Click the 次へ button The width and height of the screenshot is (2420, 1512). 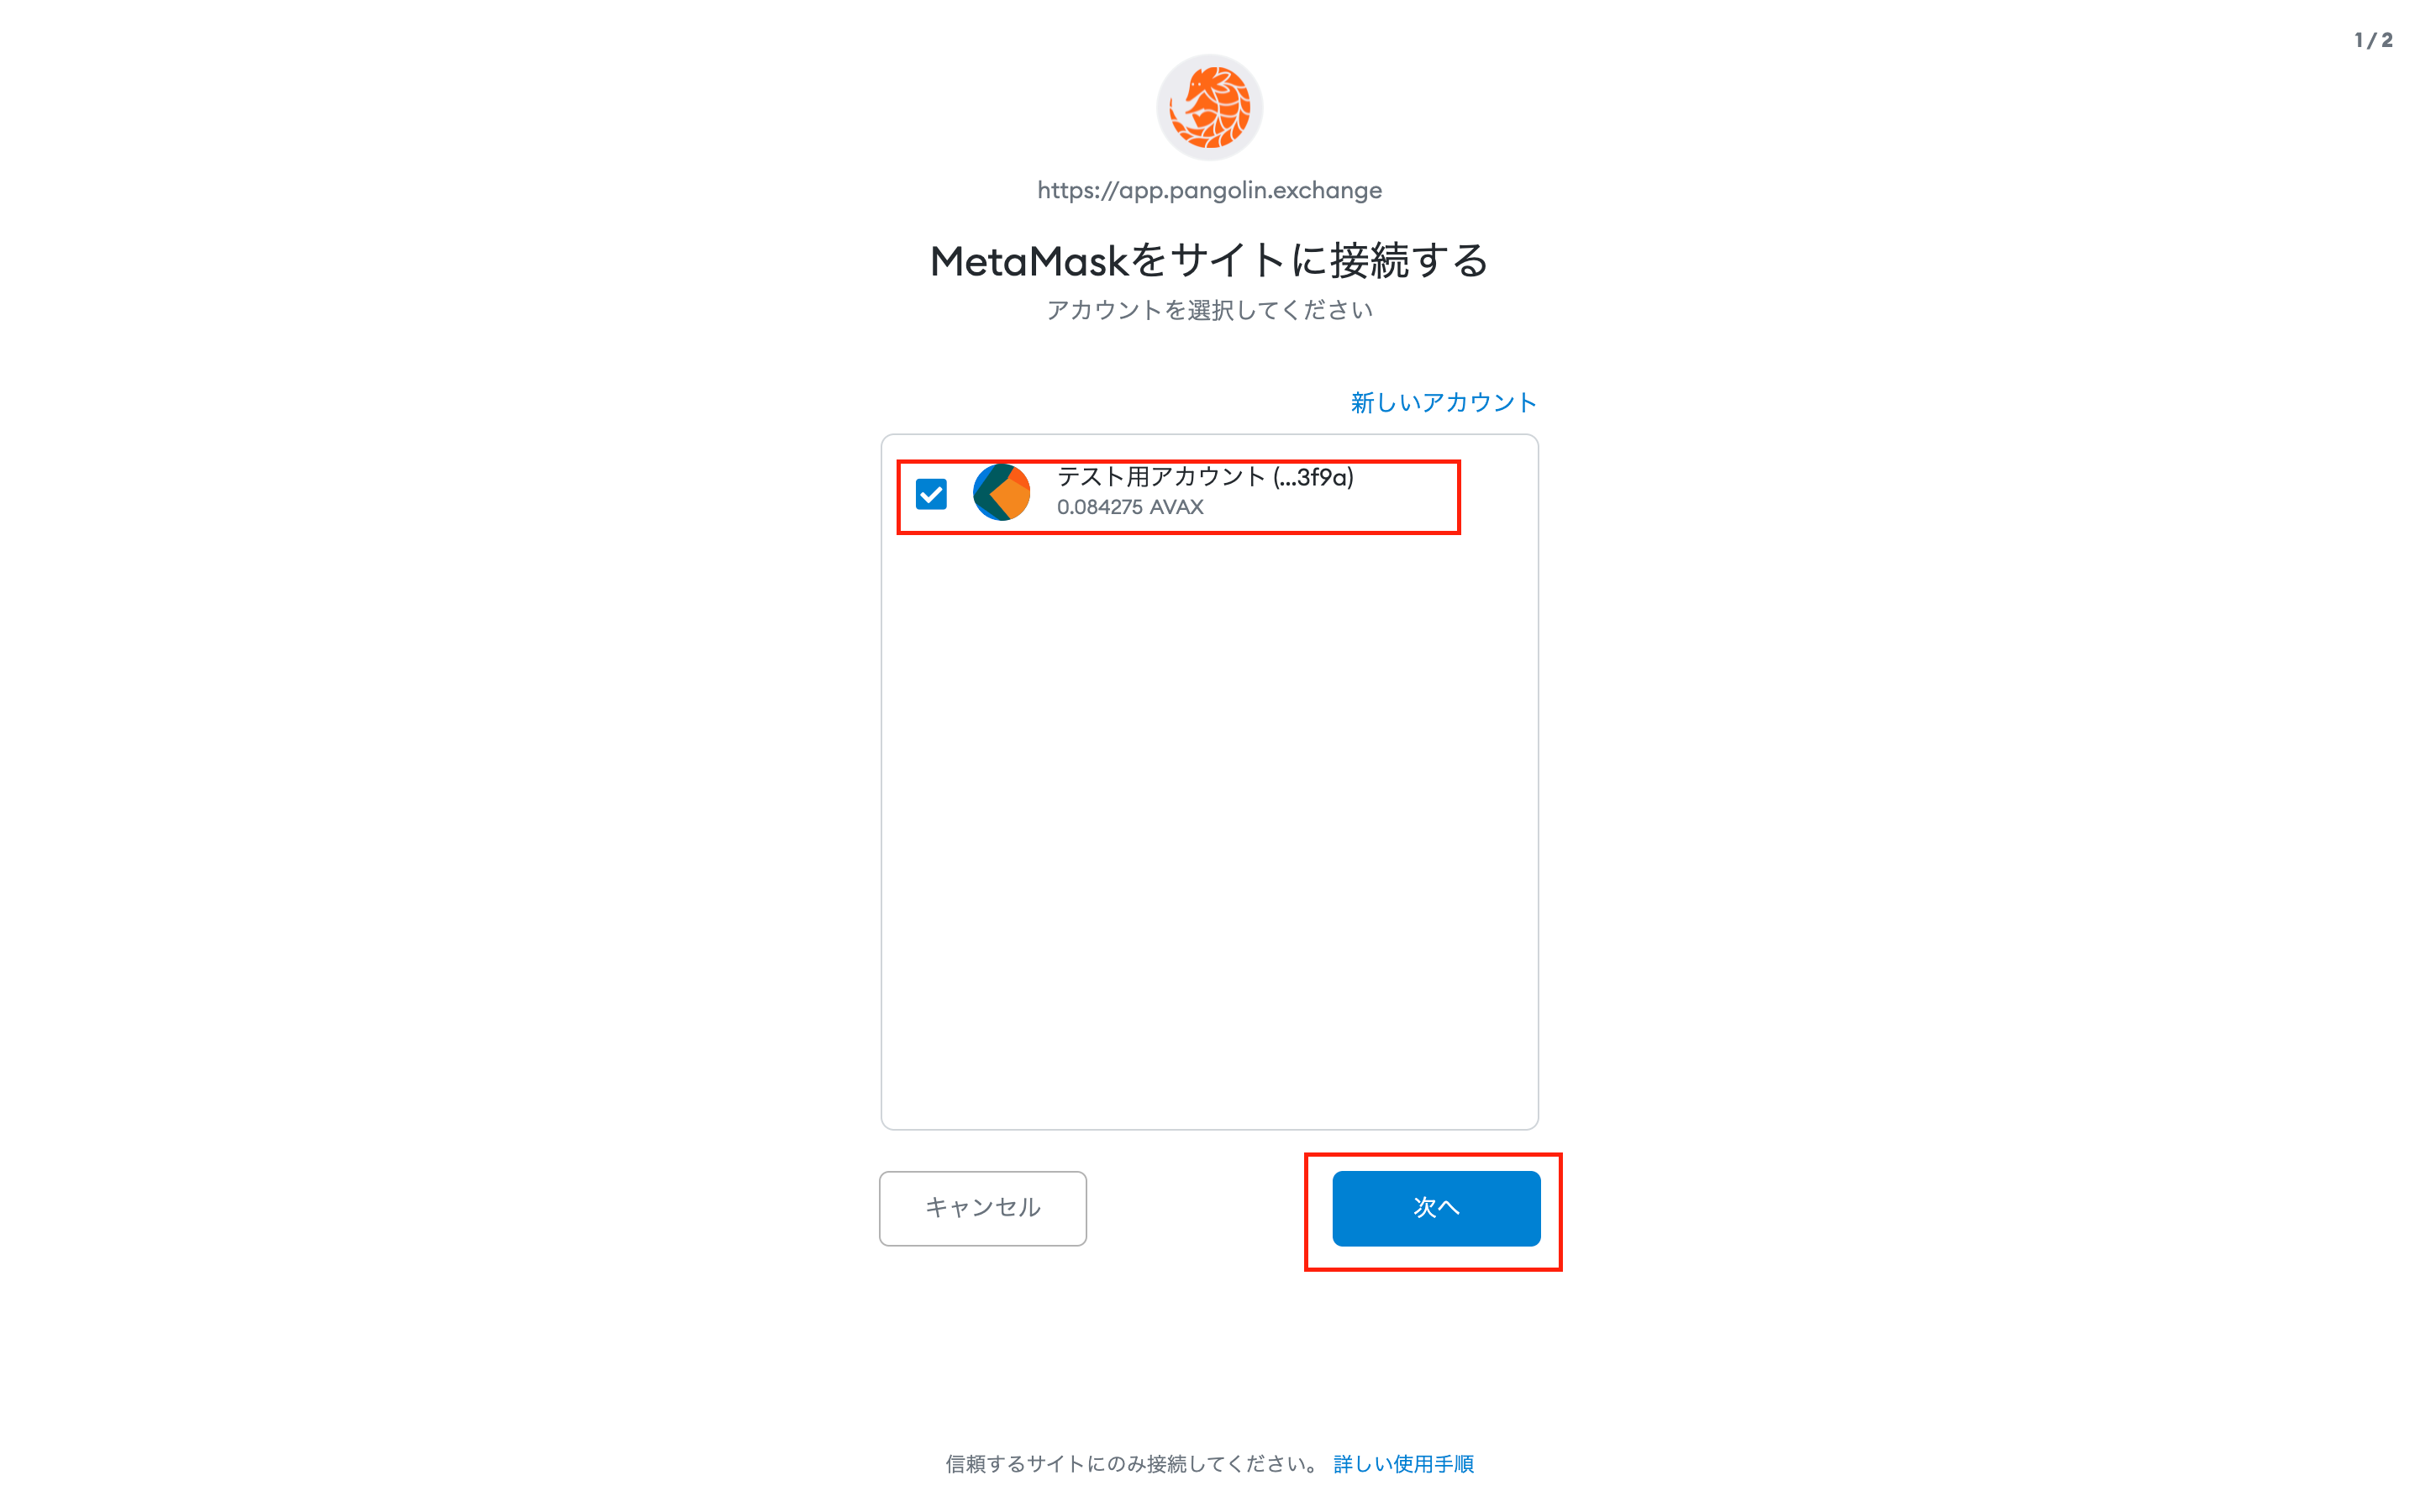pos(1436,1208)
